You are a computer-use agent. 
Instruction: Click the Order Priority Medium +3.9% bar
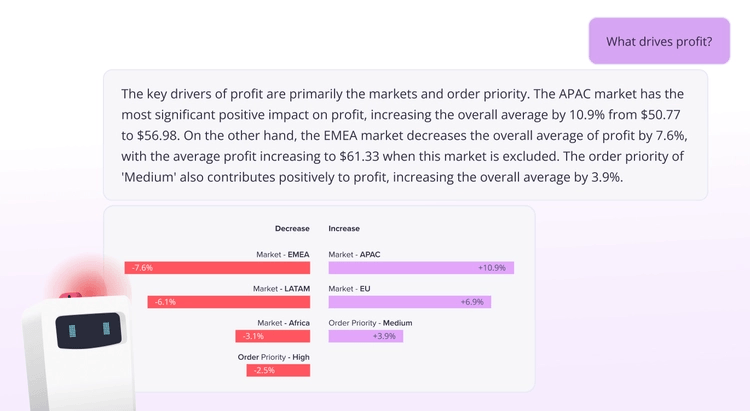point(366,336)
